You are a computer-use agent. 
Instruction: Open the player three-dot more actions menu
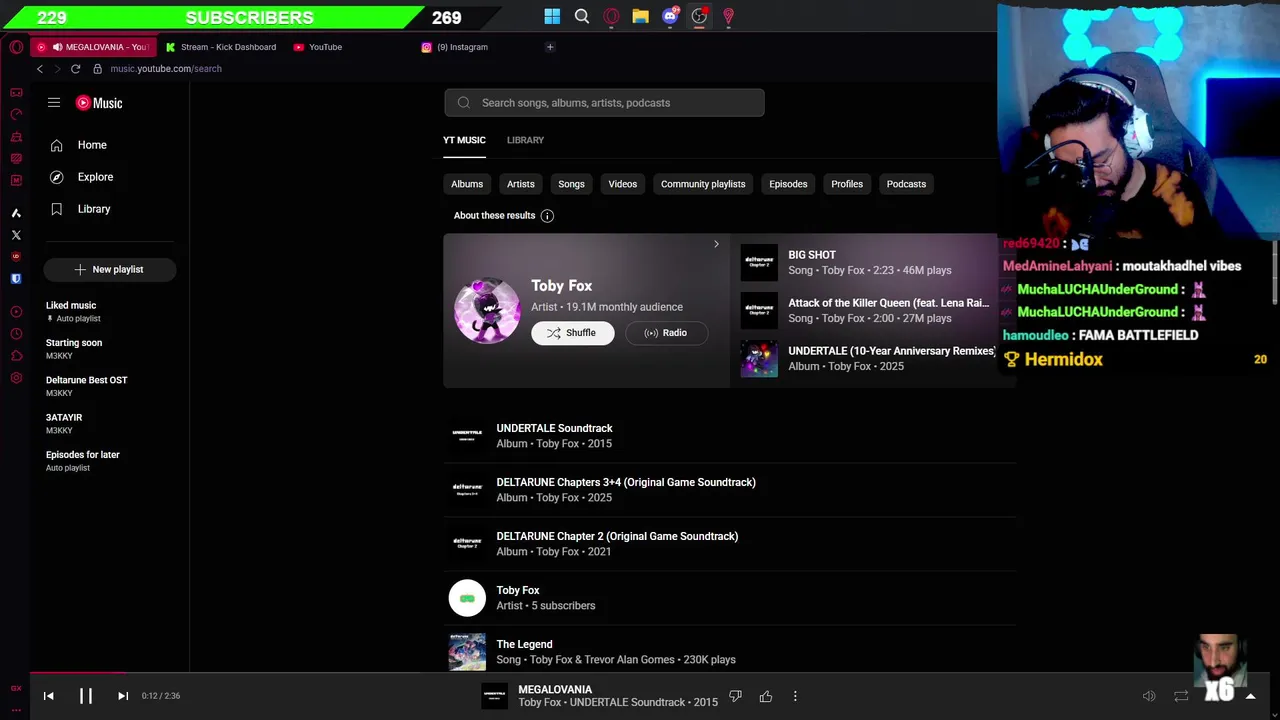pos(795,696)
